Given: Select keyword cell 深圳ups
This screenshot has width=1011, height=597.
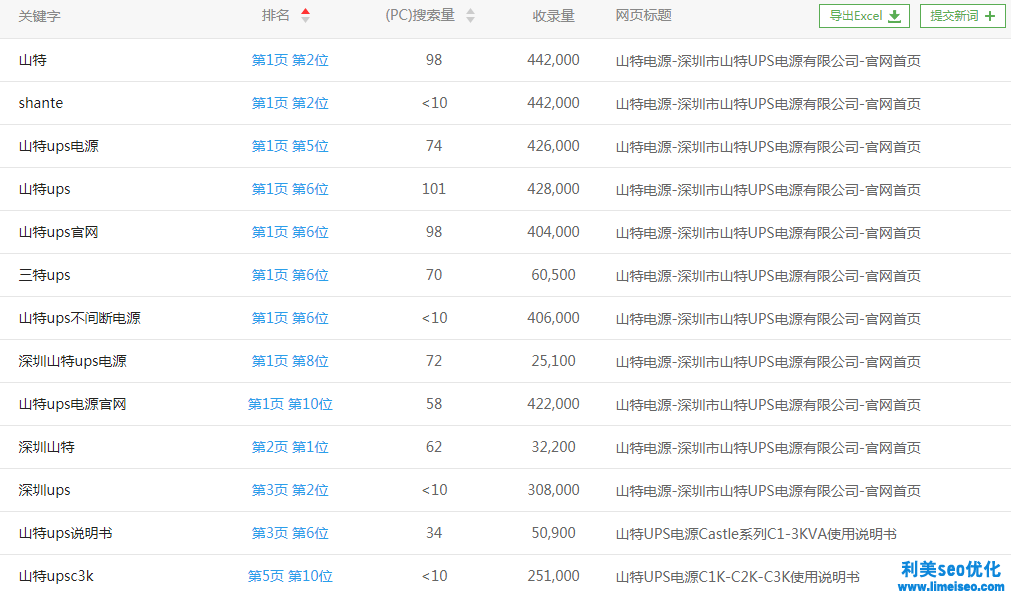Looking at the screenshot, I should [x=44, y=490].
